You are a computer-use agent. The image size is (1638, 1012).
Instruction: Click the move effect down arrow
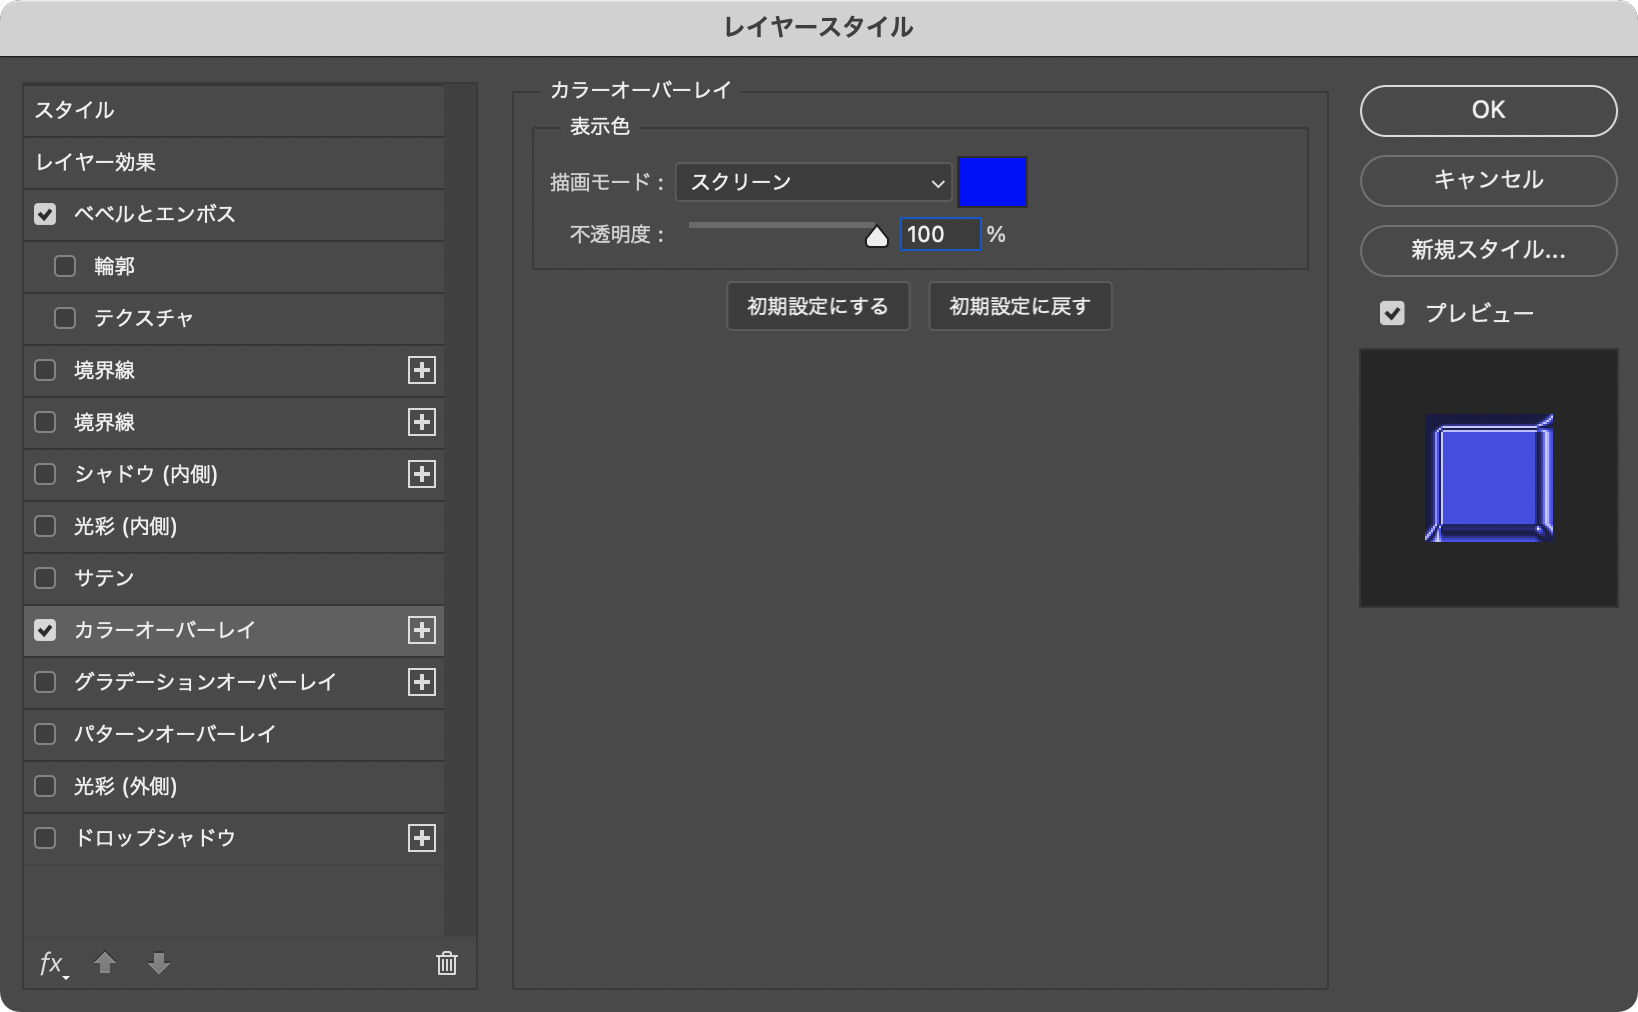158,963
